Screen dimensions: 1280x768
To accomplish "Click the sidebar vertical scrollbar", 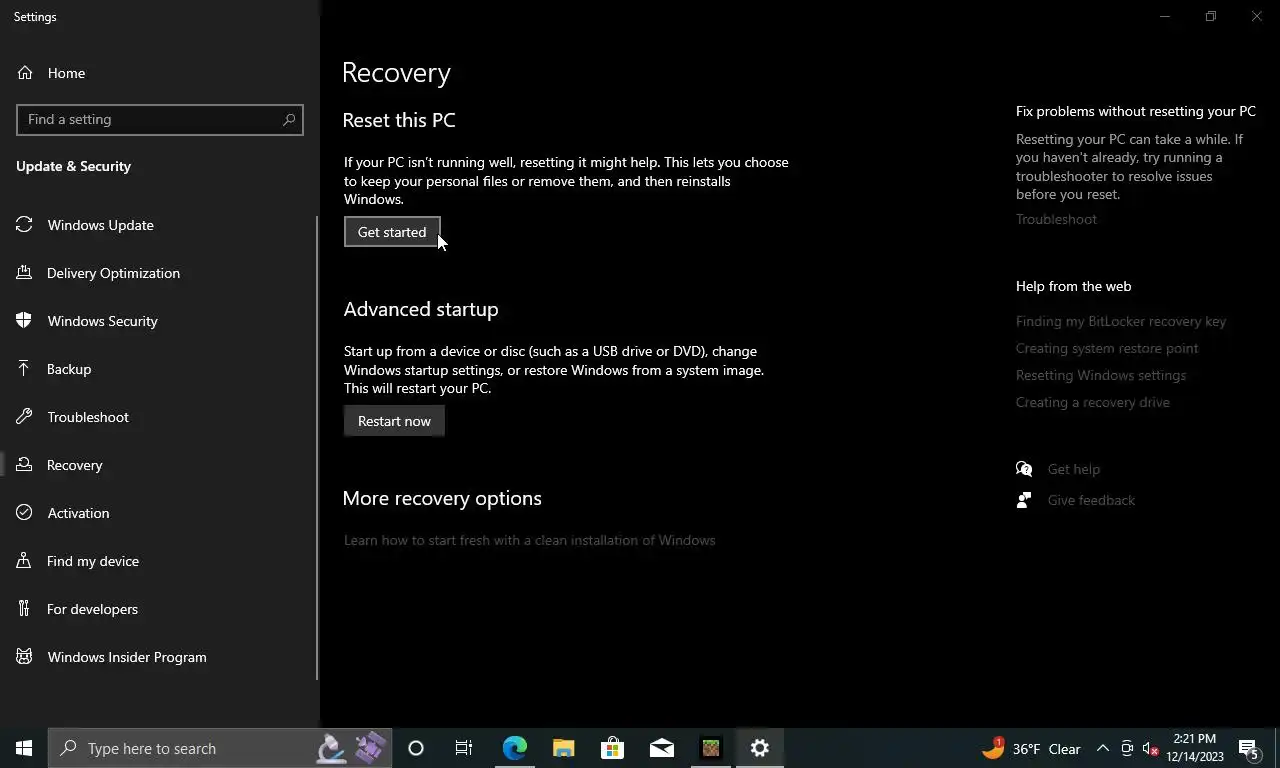I will (x=317, y=448).
